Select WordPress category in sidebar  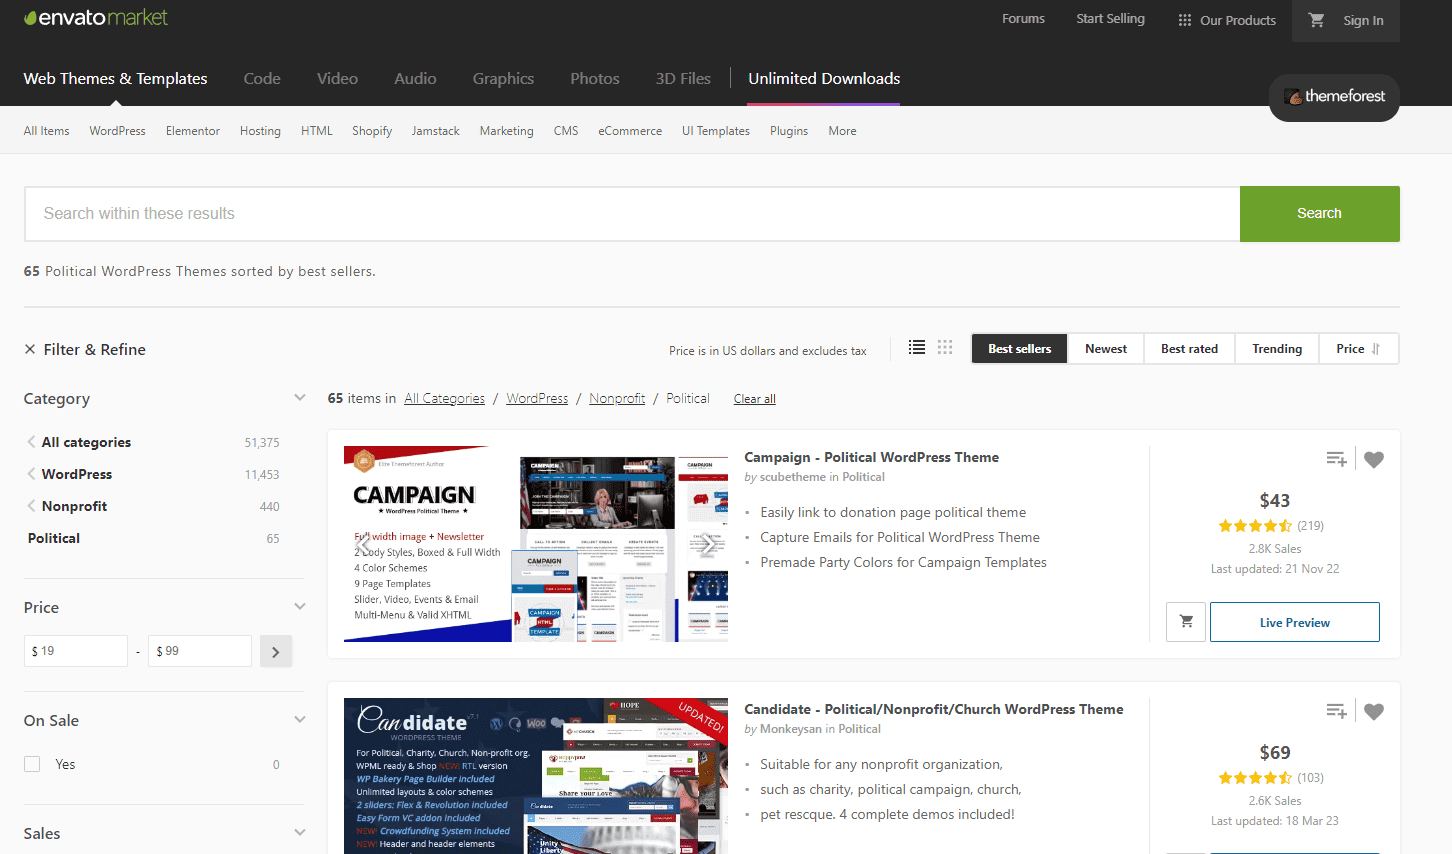[77, 474]
